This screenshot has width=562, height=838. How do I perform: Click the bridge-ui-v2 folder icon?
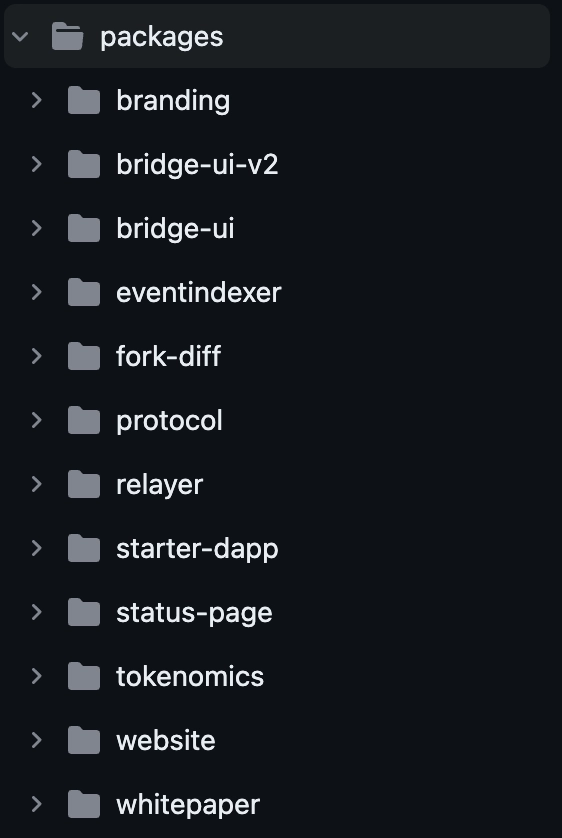(84, 164)
